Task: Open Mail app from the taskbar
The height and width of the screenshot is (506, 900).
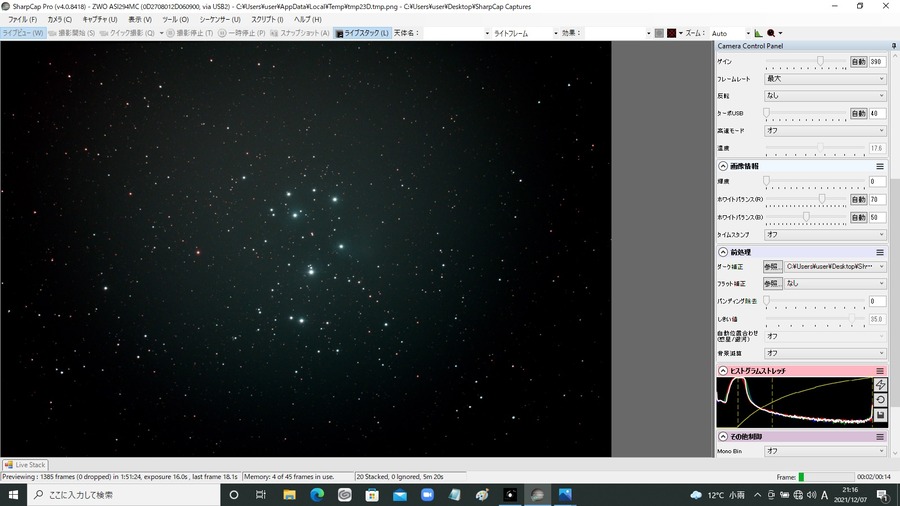Action: click(399, 495)
